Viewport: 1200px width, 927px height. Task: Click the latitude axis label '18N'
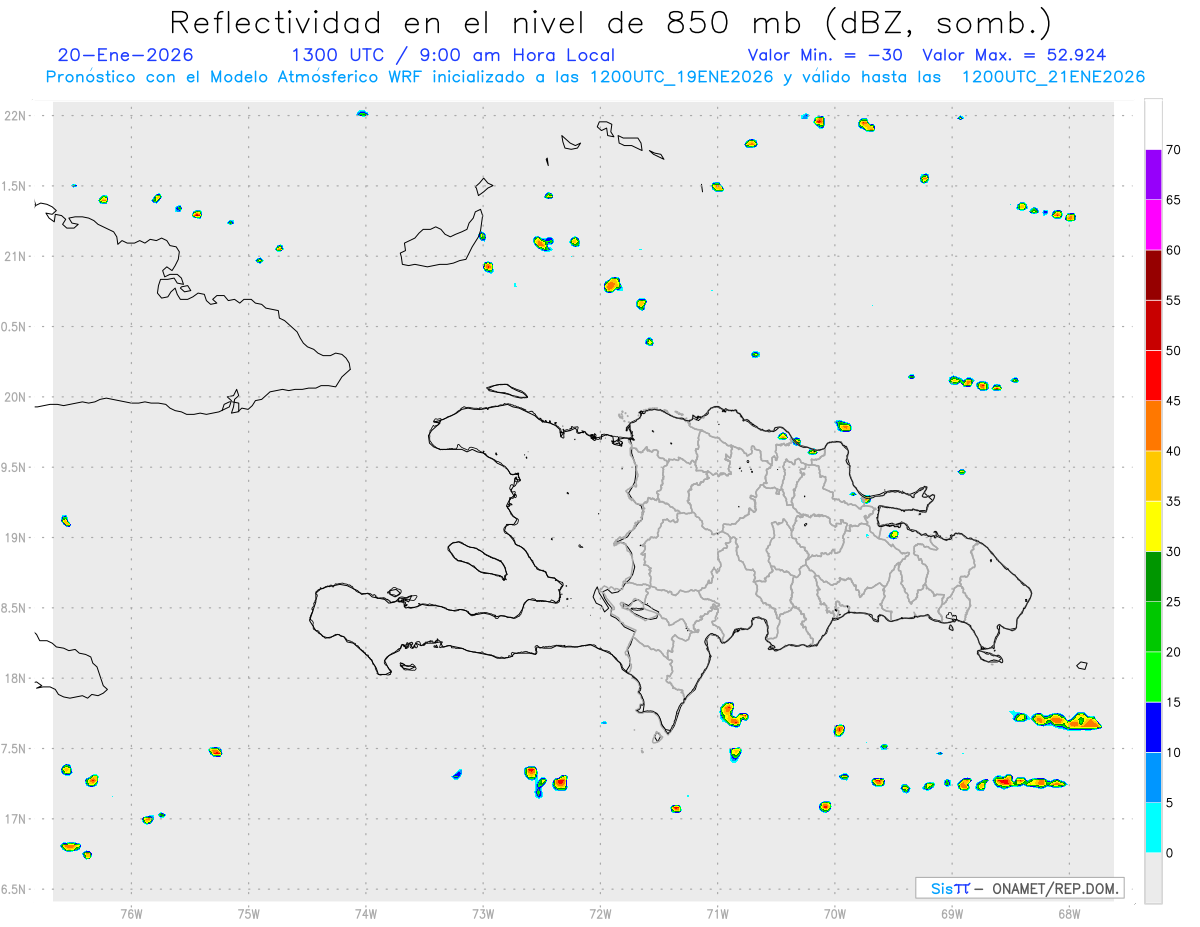pos(17,679)
